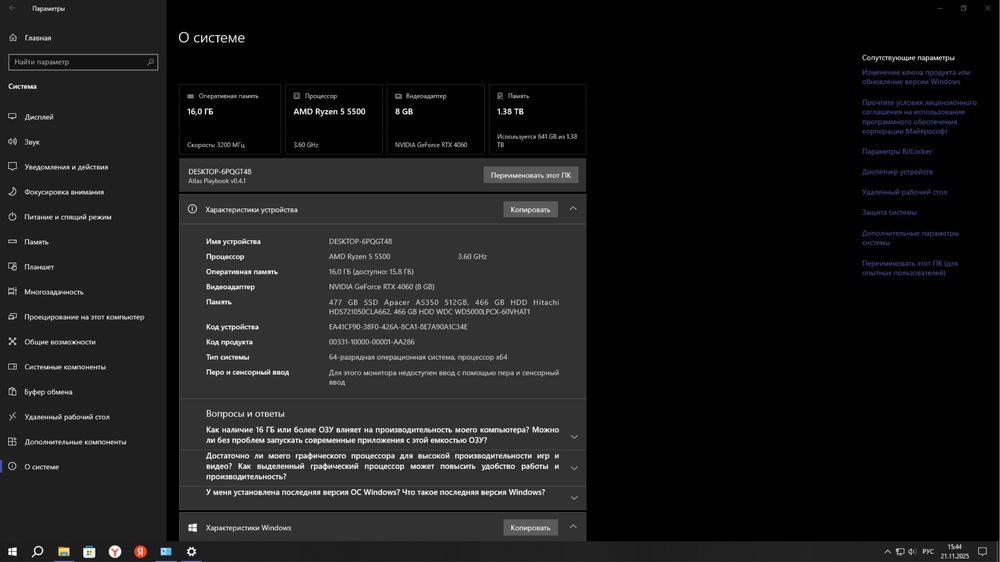The height and width of the screenshot is (562, 1000).
Task: Show hidden tray icons chevron
Action: coord(887,552)
